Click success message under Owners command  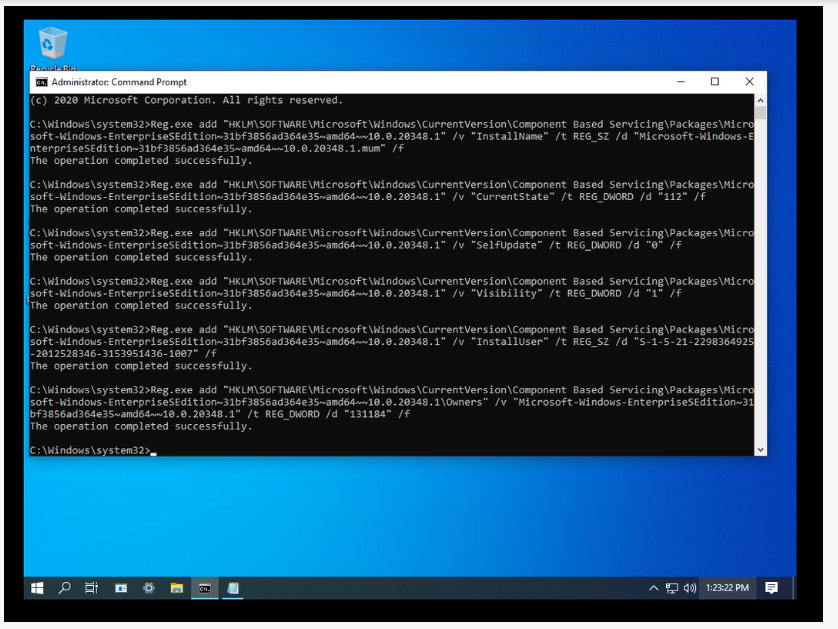141,426
